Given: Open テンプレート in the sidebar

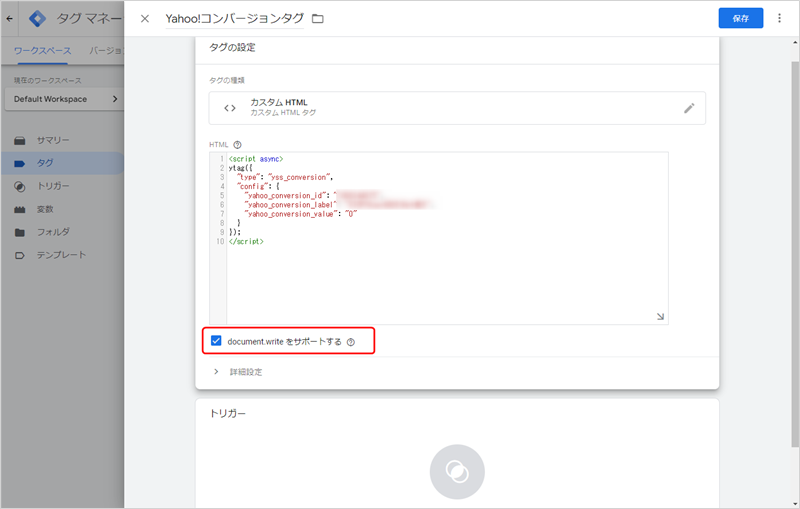Looking at the screenshot, I should 62,255.
